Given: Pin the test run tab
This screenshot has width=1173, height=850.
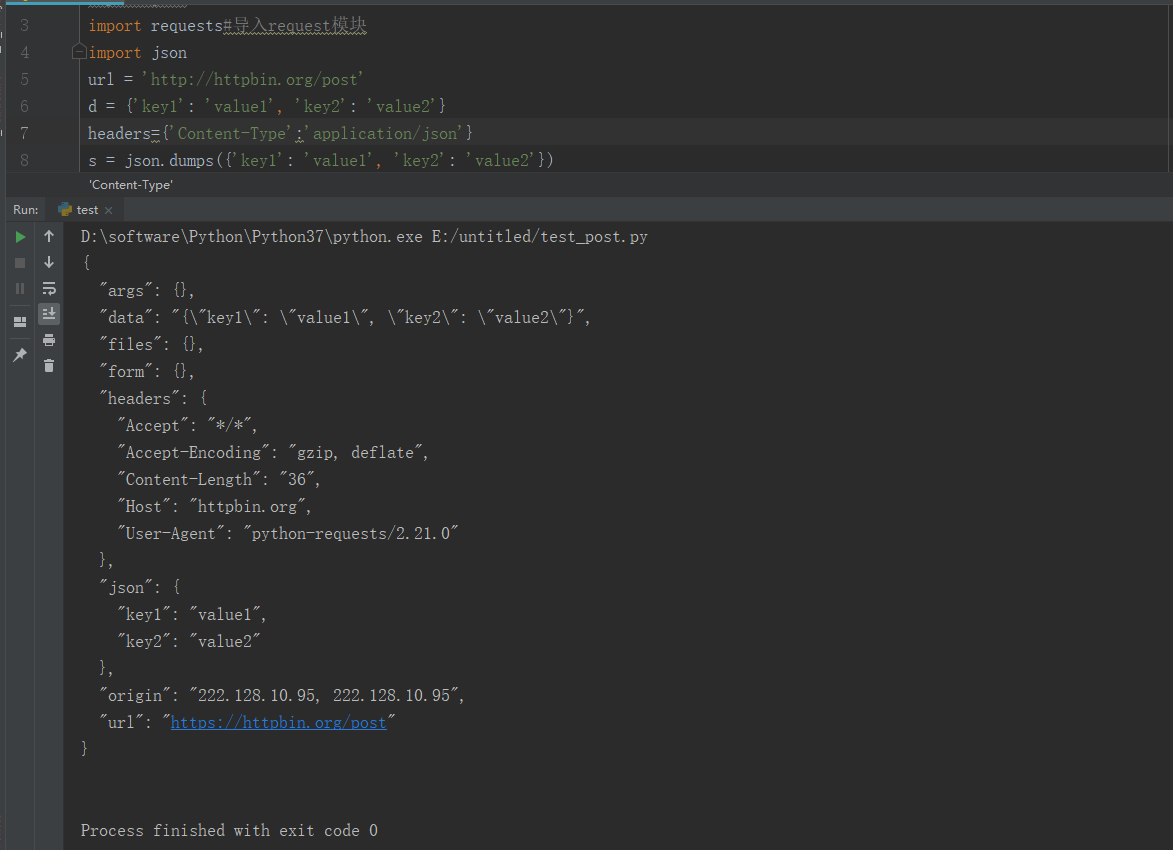Looking at the screenshot, I should pos(20,355).
